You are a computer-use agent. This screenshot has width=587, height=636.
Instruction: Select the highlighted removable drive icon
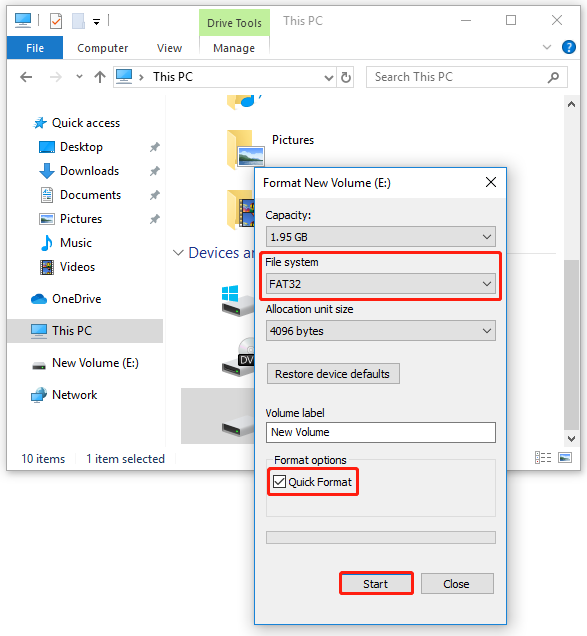coord(238,425)
